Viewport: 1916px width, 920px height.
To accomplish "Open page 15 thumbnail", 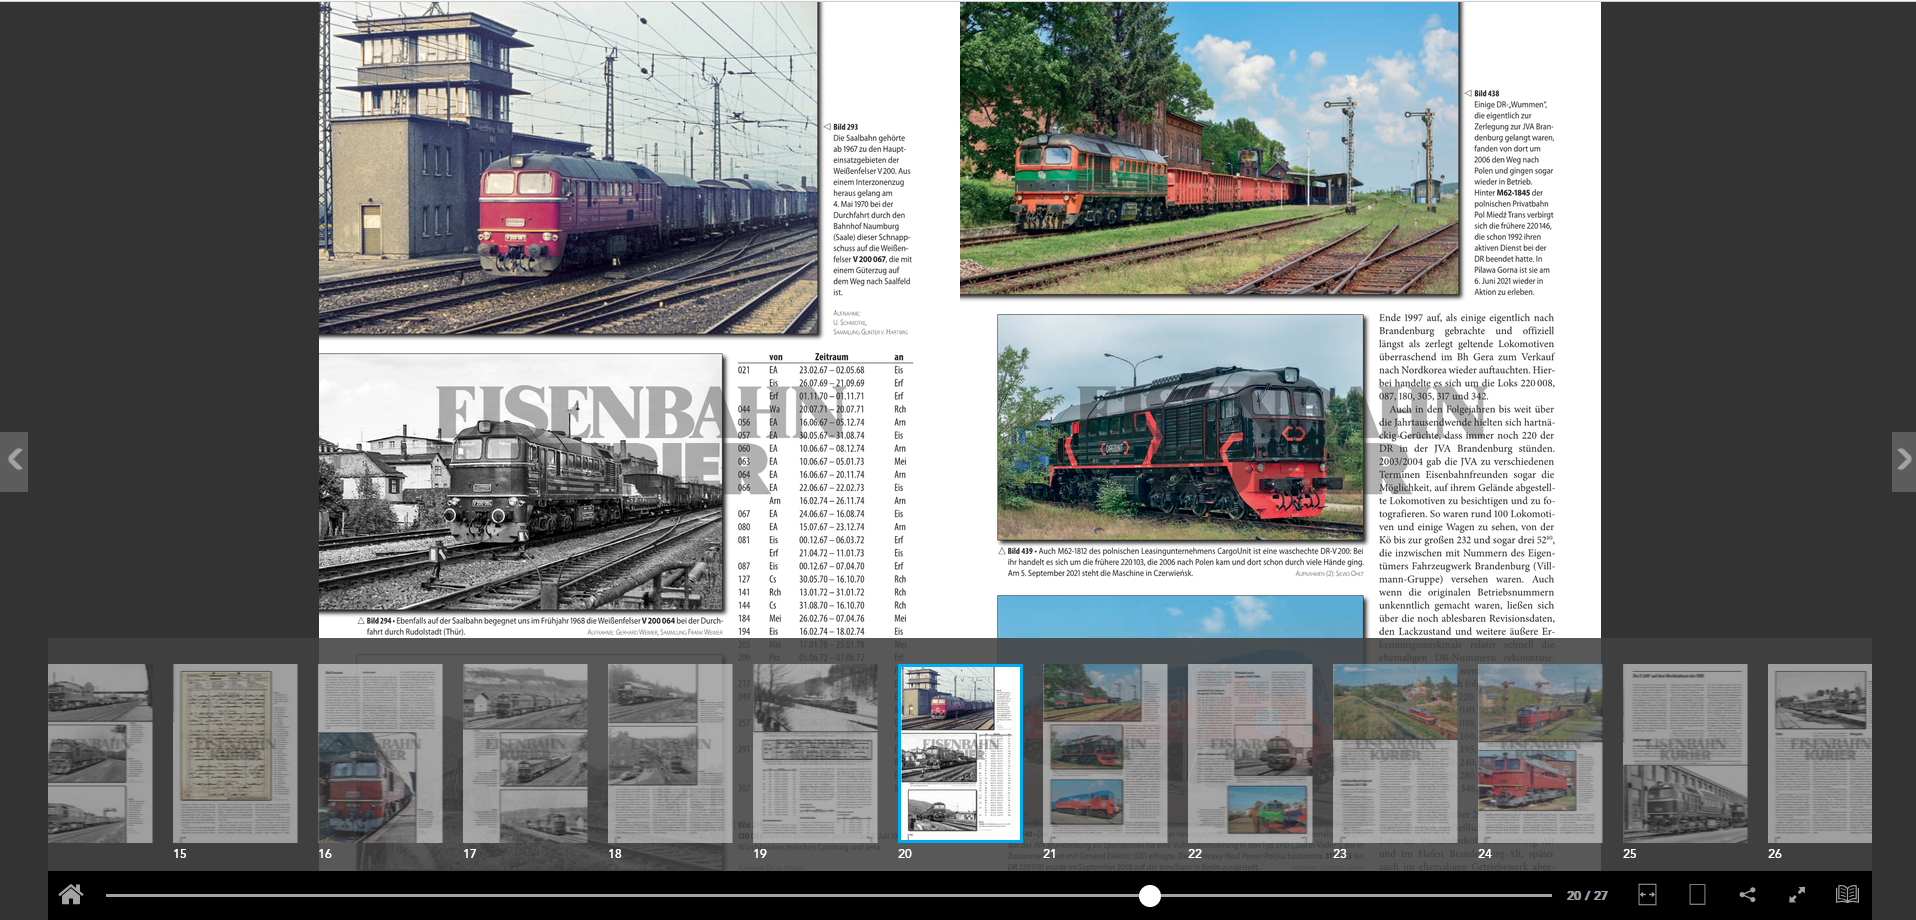I will pos(235,753).
